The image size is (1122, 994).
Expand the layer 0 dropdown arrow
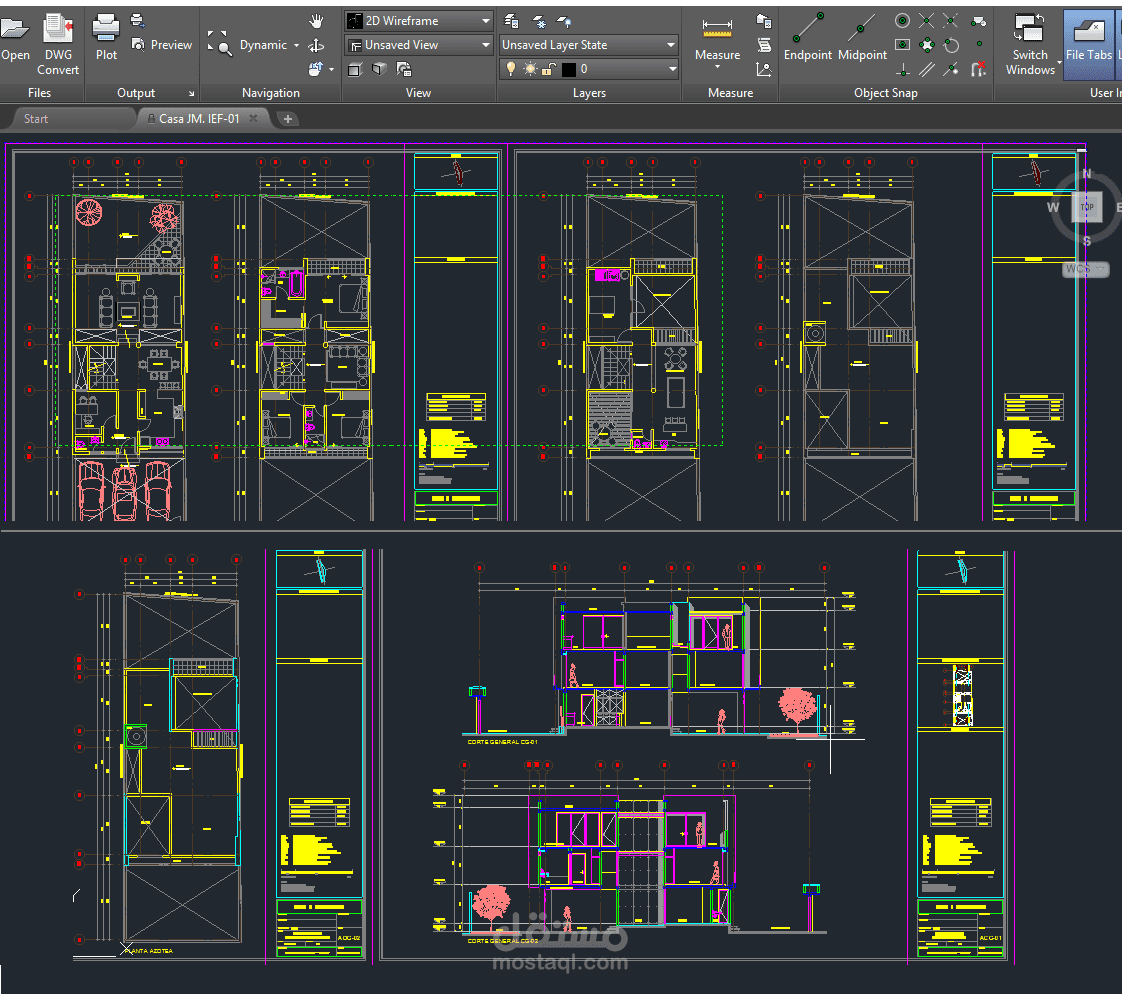(x=673, y=69)
